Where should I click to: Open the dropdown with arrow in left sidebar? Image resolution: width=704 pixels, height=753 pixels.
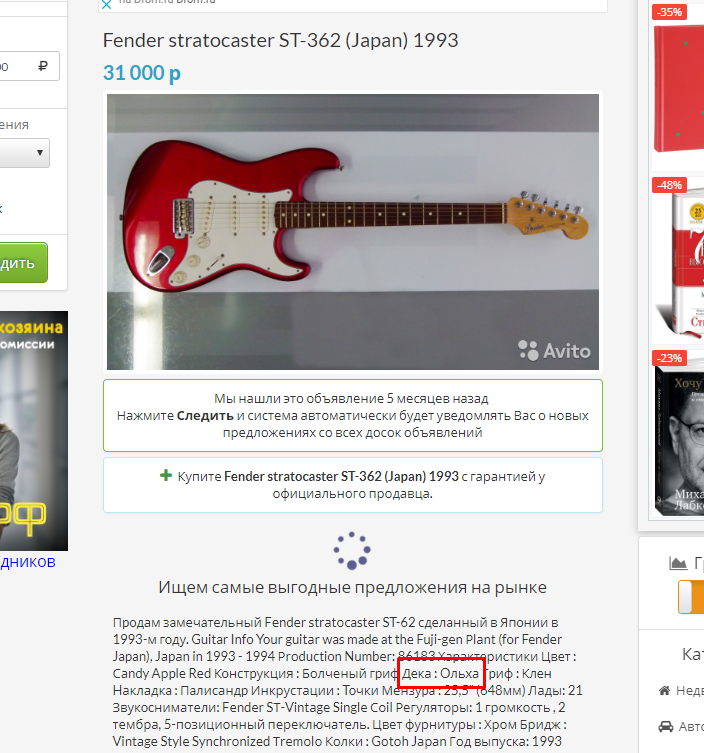(24, 153)
